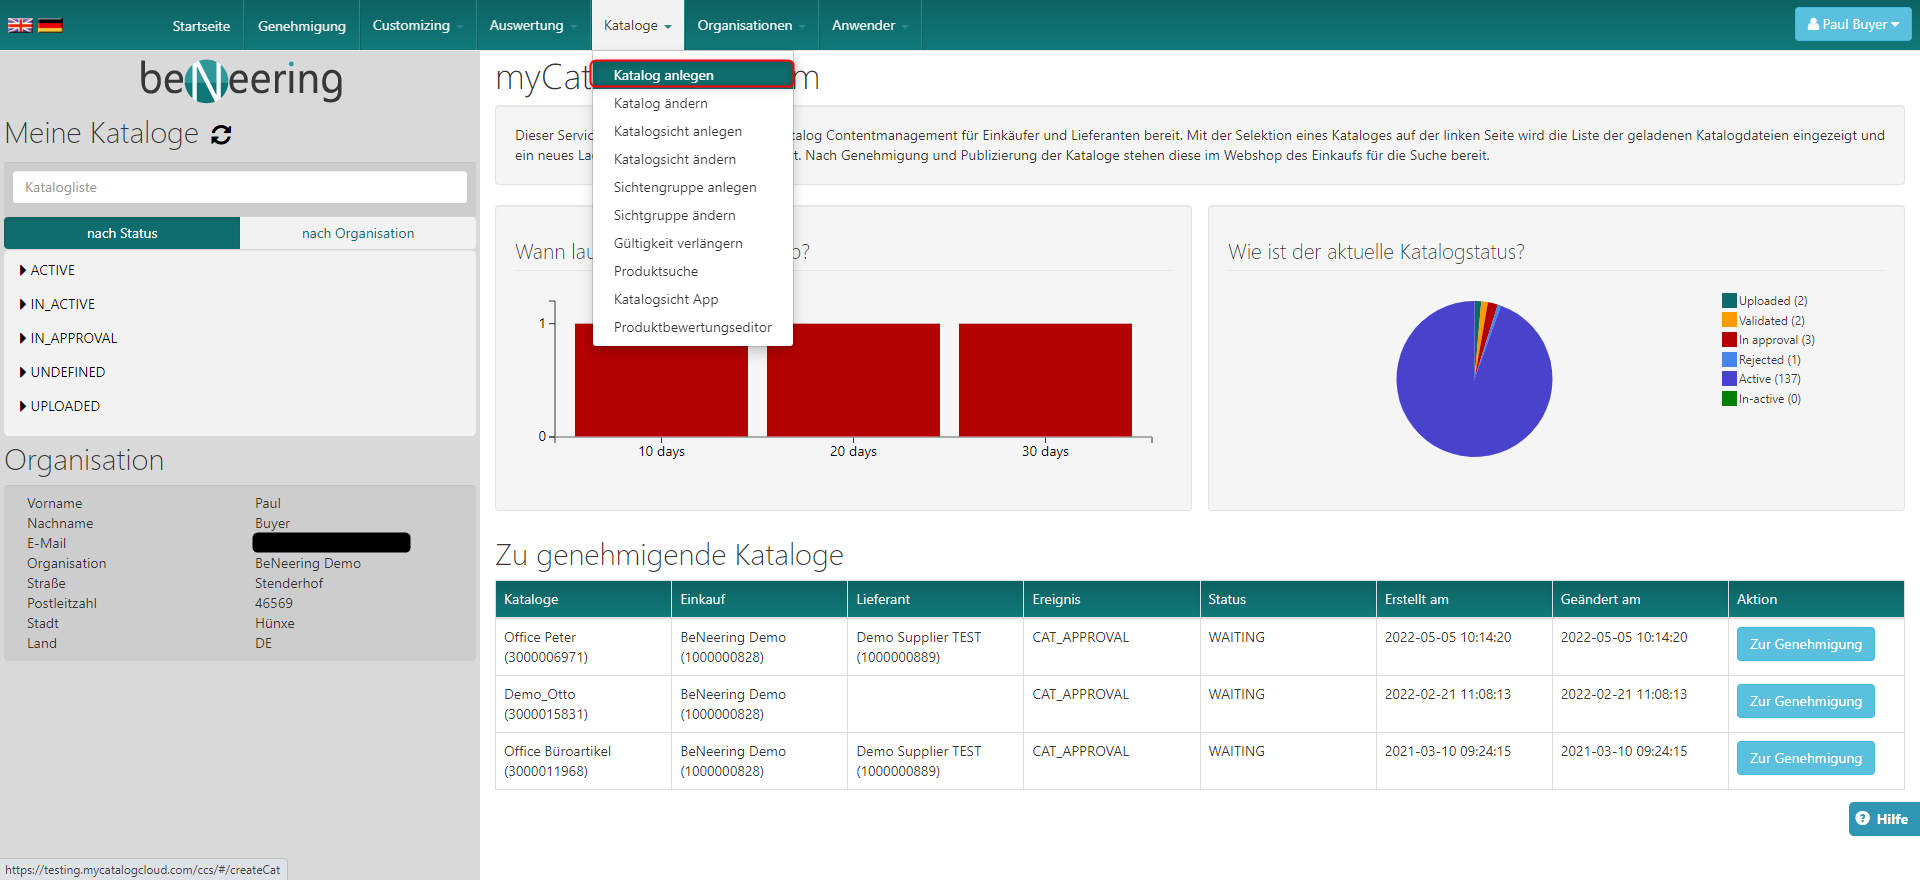Select the nach Status tab
Screen dimensions: 1920x880
[x=122, y=233]
